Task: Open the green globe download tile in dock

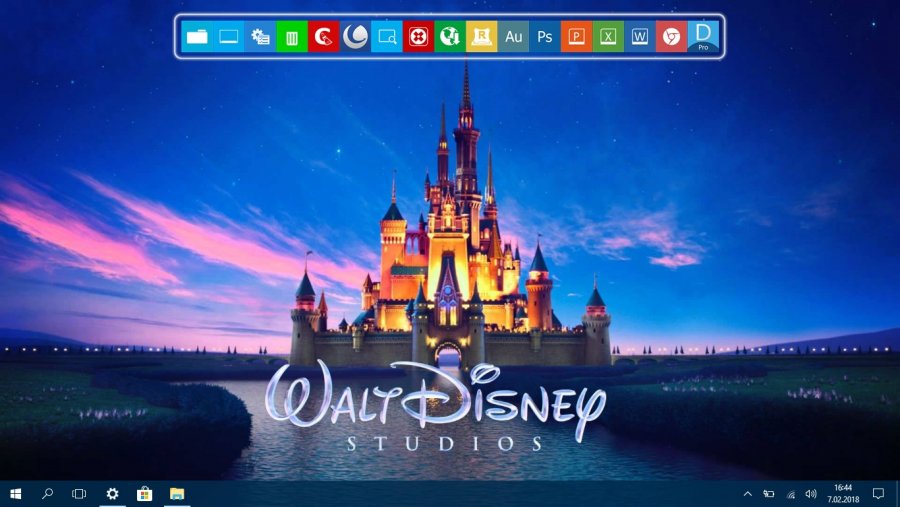Action: [449, 37]
